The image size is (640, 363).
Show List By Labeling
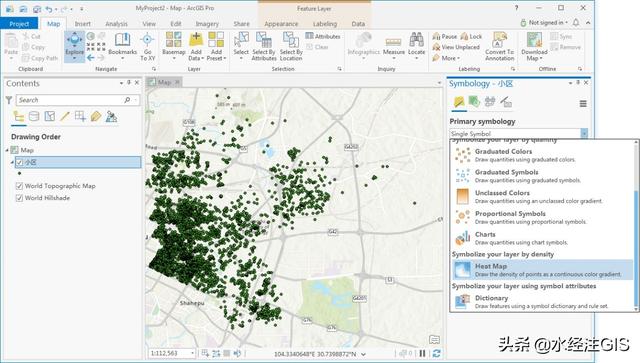[x=96, y=117]
